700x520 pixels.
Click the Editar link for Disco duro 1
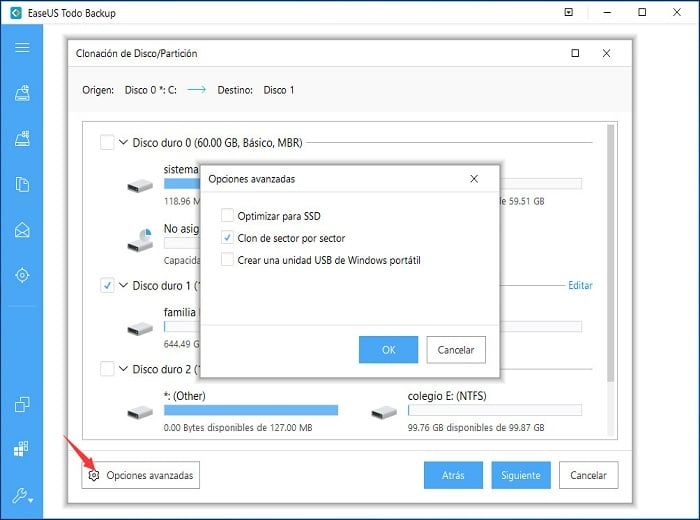(580, 285)
